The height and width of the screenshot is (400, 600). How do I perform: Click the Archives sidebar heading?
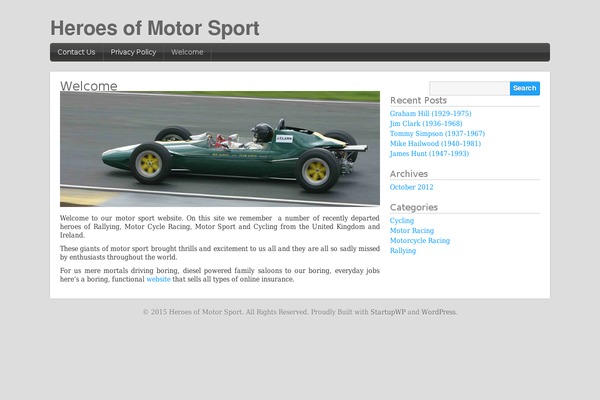409,174
